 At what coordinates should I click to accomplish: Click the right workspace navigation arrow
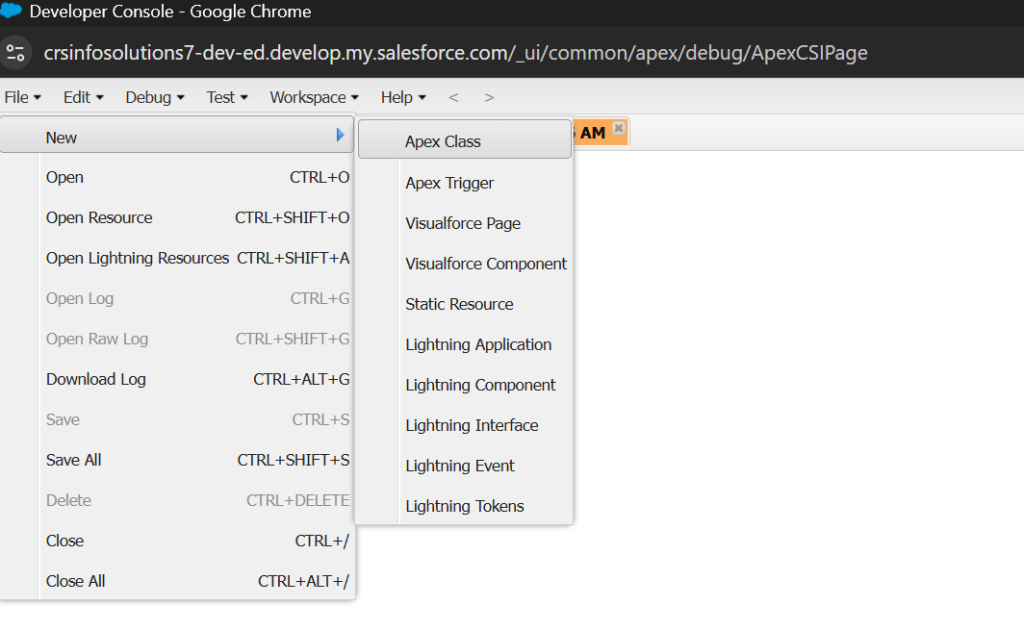coord(487,97)
